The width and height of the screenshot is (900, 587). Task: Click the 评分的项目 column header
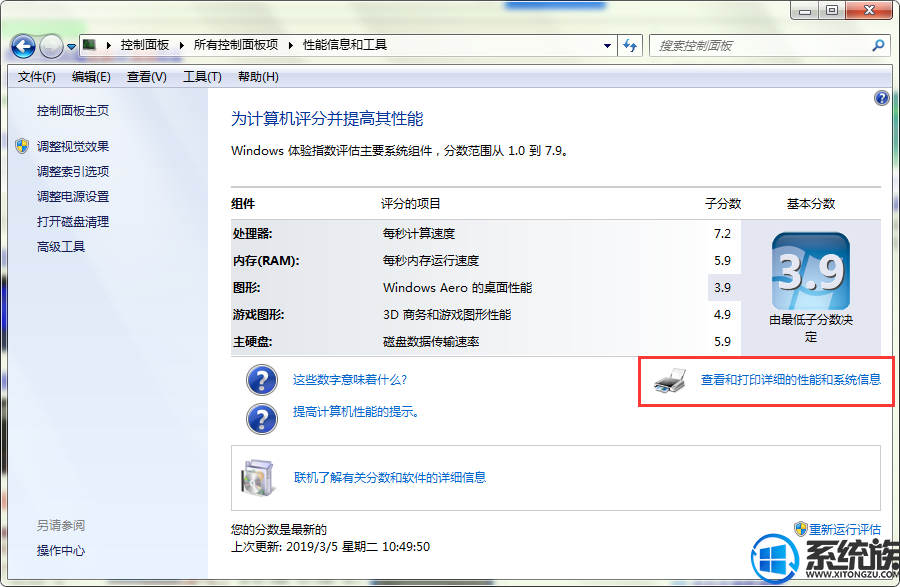tap(411, 204)
